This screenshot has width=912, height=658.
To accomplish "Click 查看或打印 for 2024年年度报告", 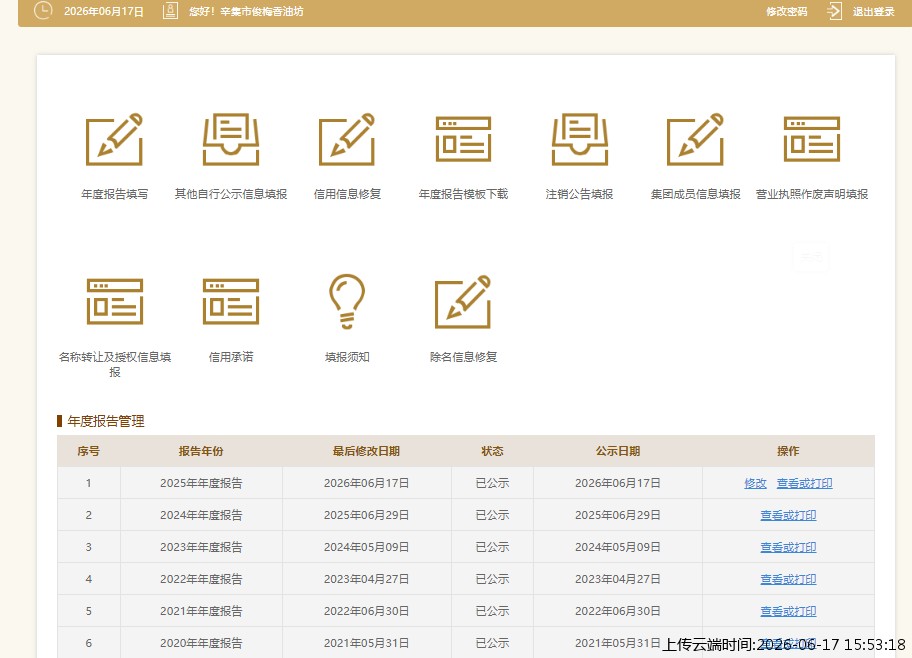I will coord(788,515).
